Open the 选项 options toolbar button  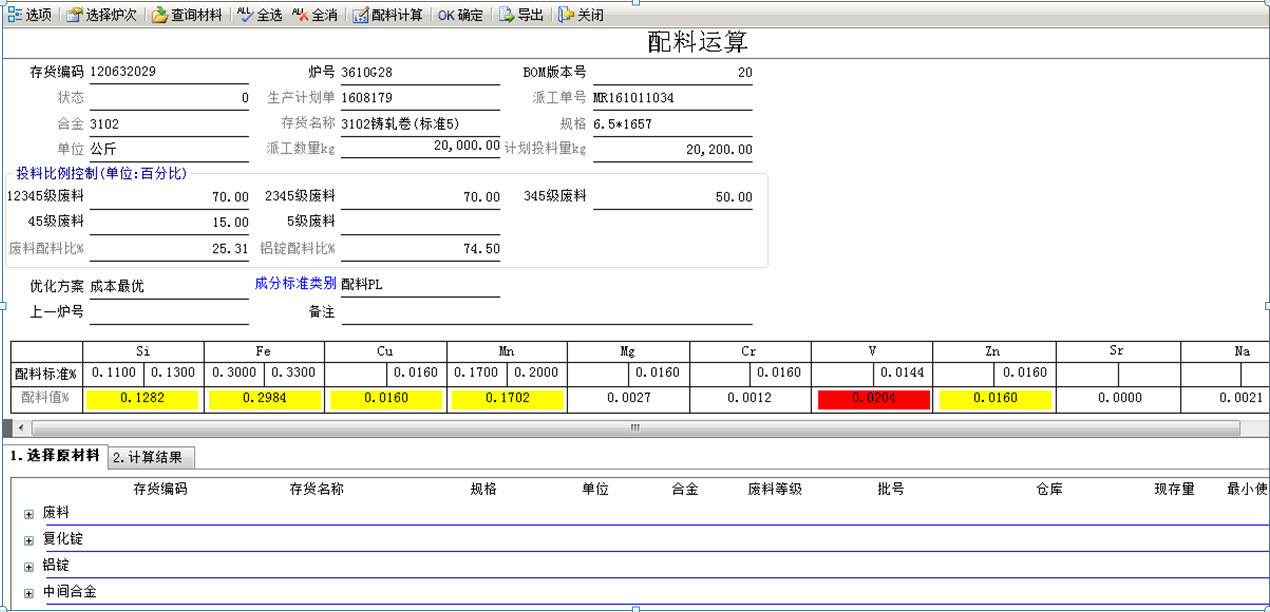pos(30,15)
